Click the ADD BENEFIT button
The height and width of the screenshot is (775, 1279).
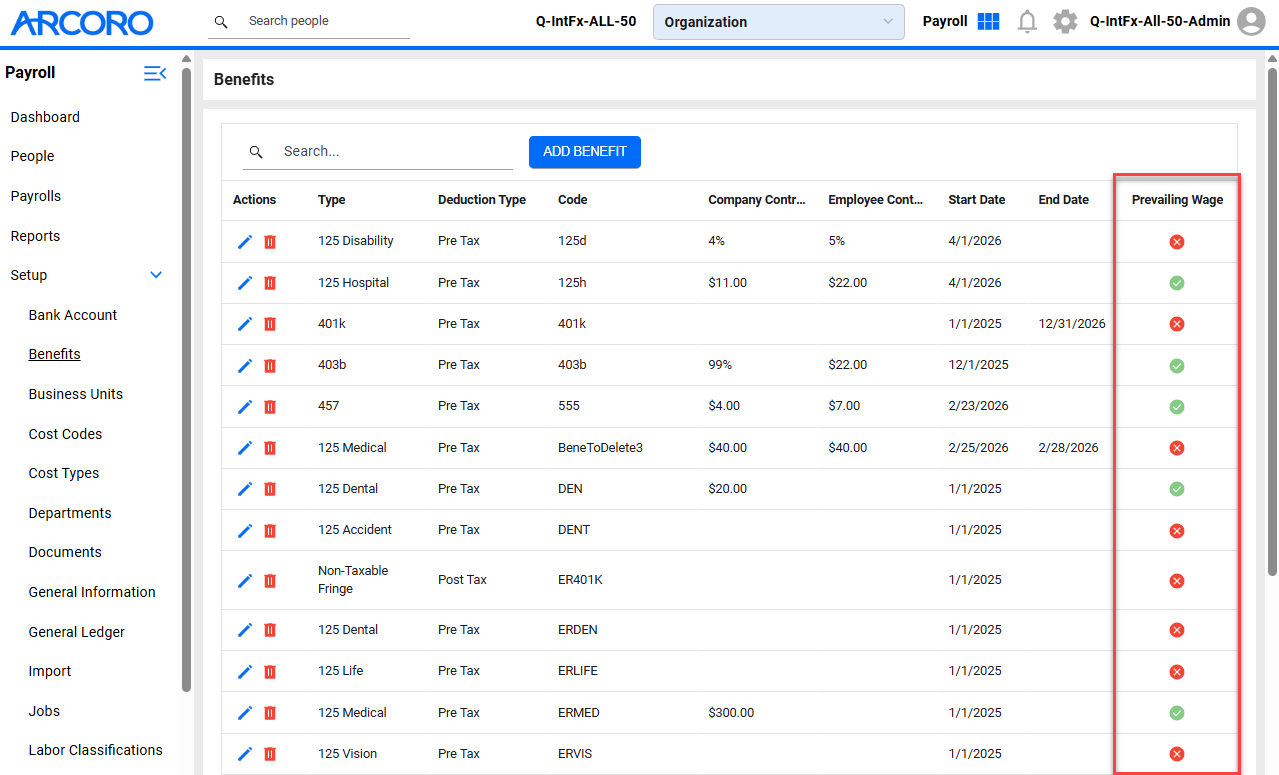coord(585,152)
